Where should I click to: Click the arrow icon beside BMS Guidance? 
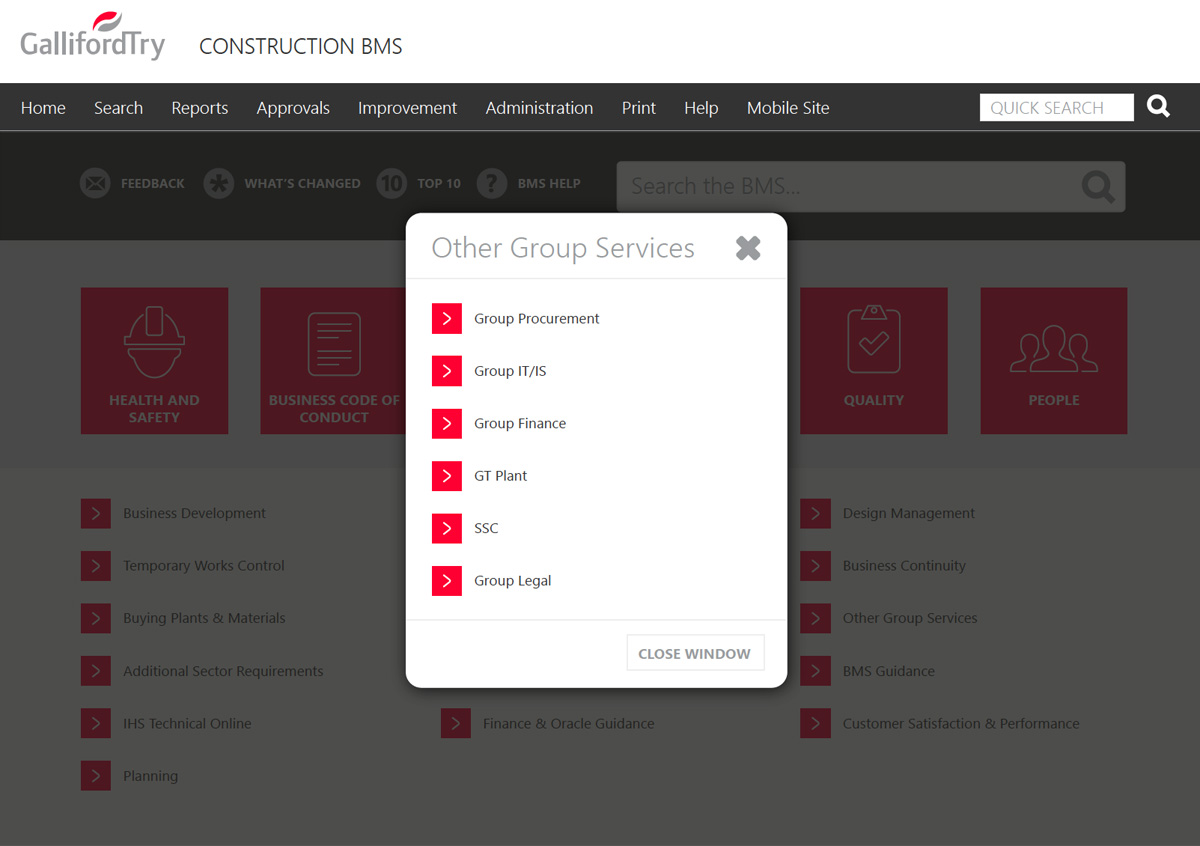[815, 671]
